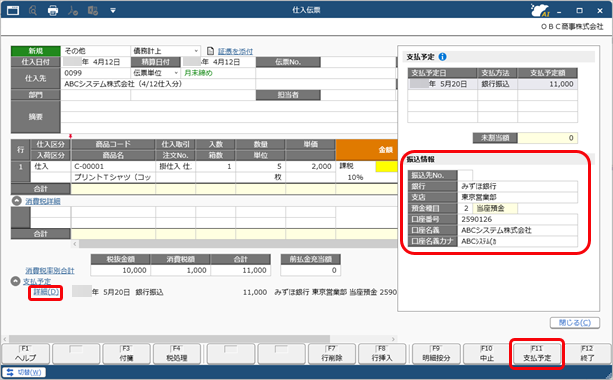Click the 閉じる(C) button
The height and width of the screenshot is (380, 613).
(575, 323)
